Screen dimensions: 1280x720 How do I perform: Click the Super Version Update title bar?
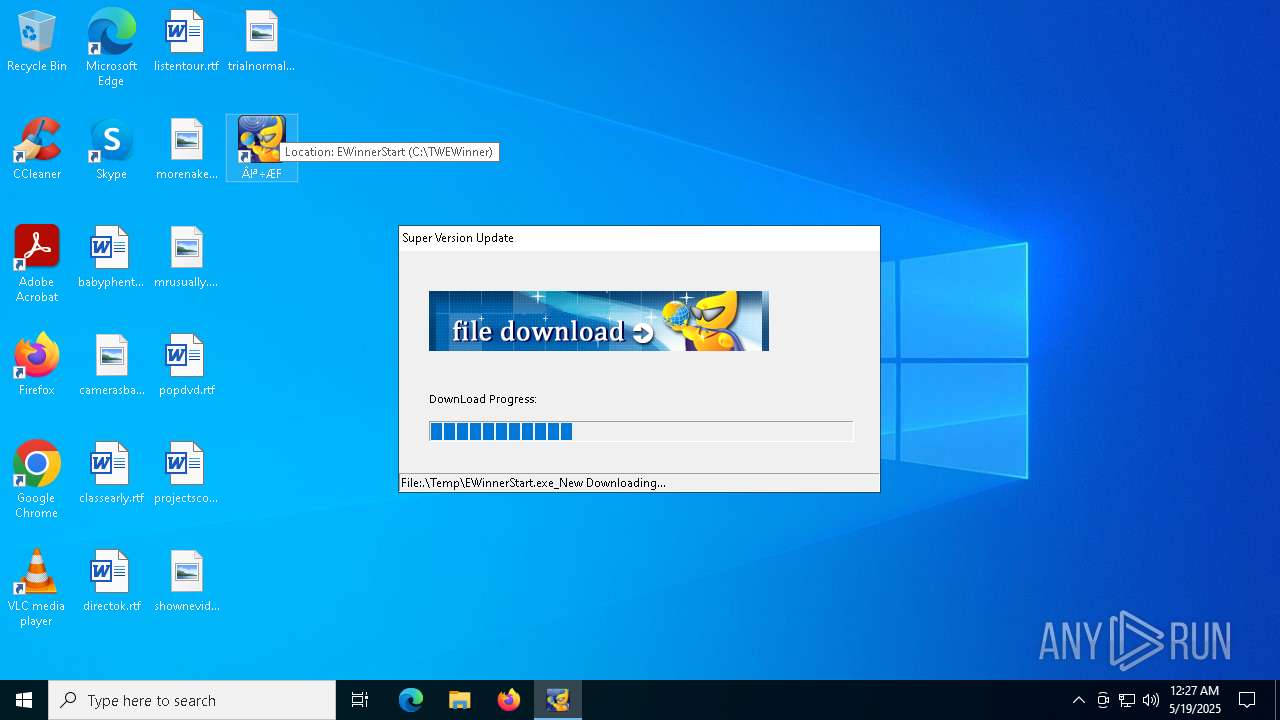pos(639,238)
